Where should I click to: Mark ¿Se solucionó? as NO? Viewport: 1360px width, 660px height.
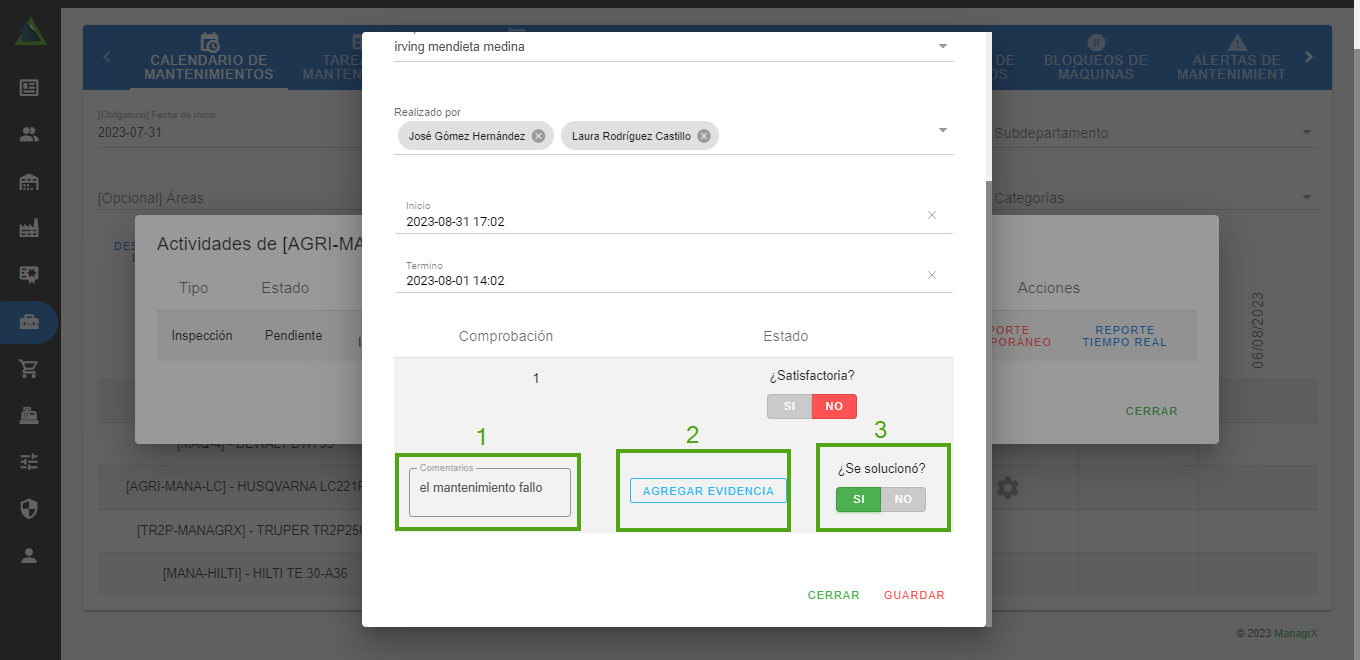(x=903, y=499)
